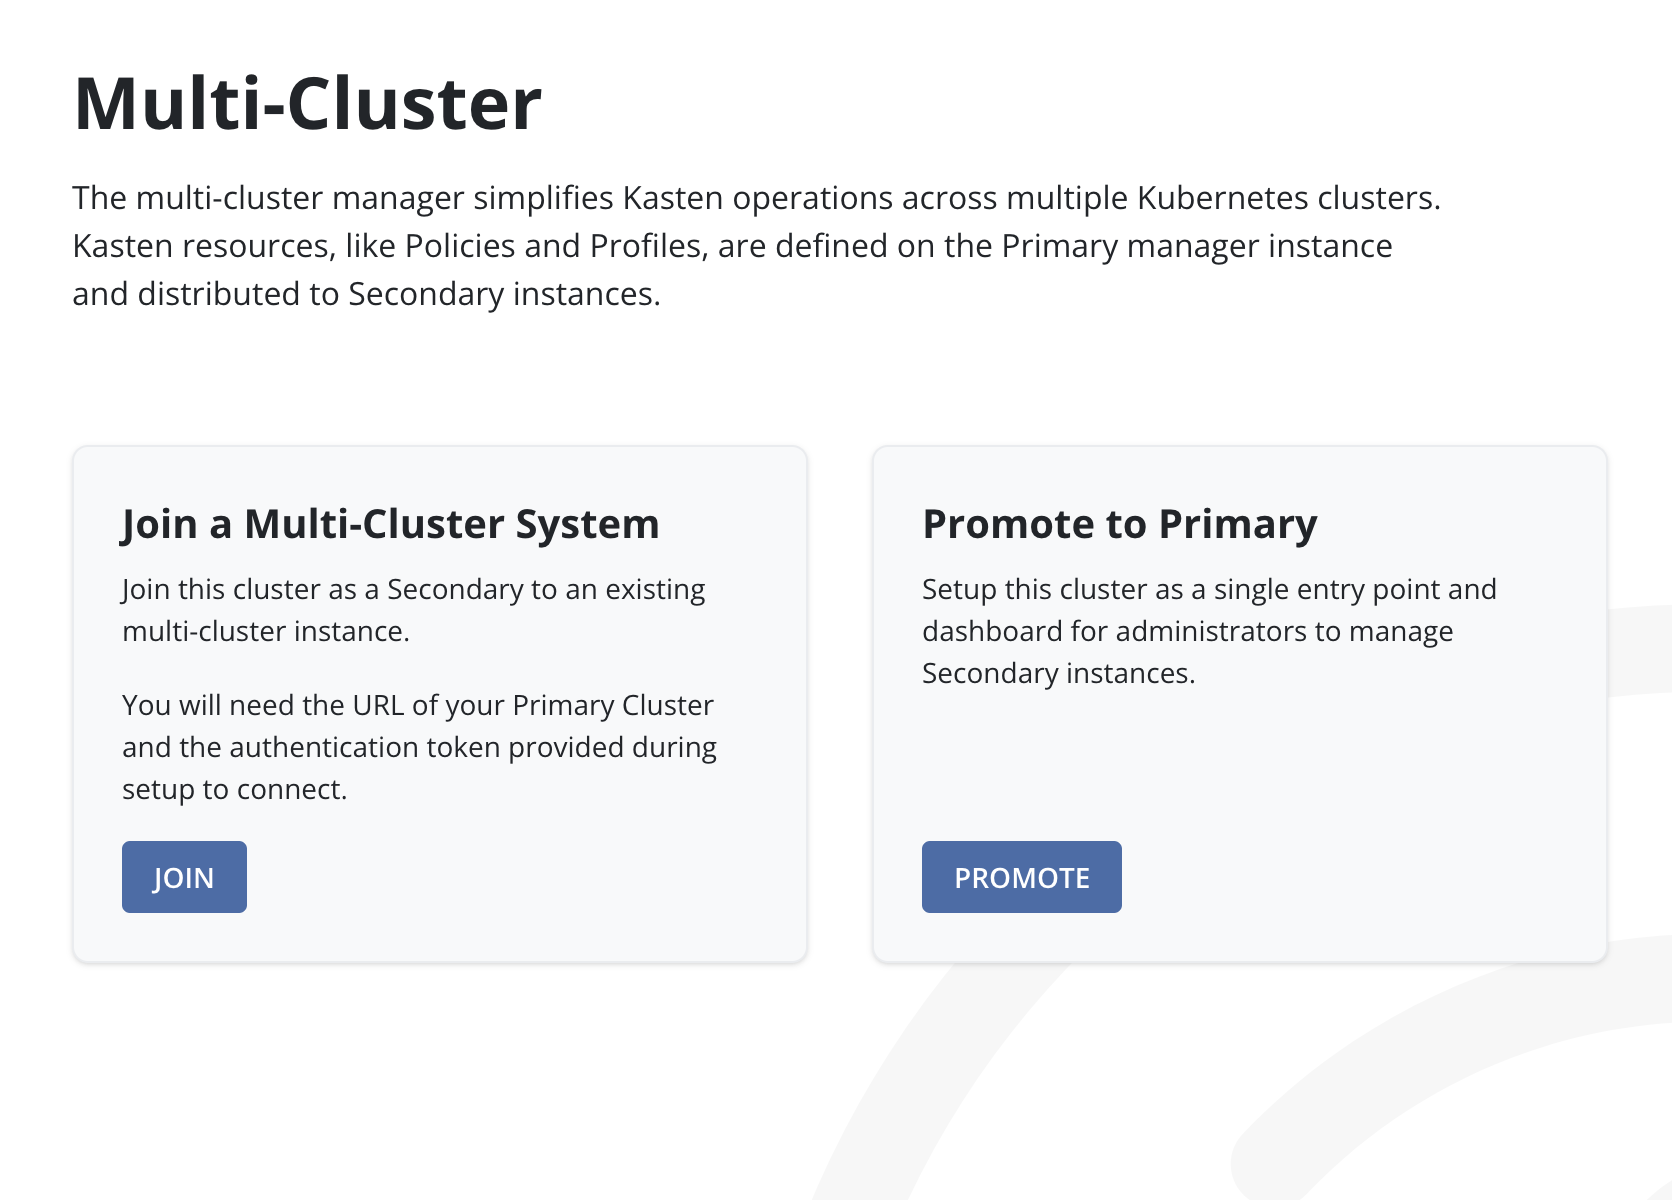Click "dashboard for administrators to manage" line
The height and width of the screenshot is (1200, 1672).
[x=1188, y=631]
